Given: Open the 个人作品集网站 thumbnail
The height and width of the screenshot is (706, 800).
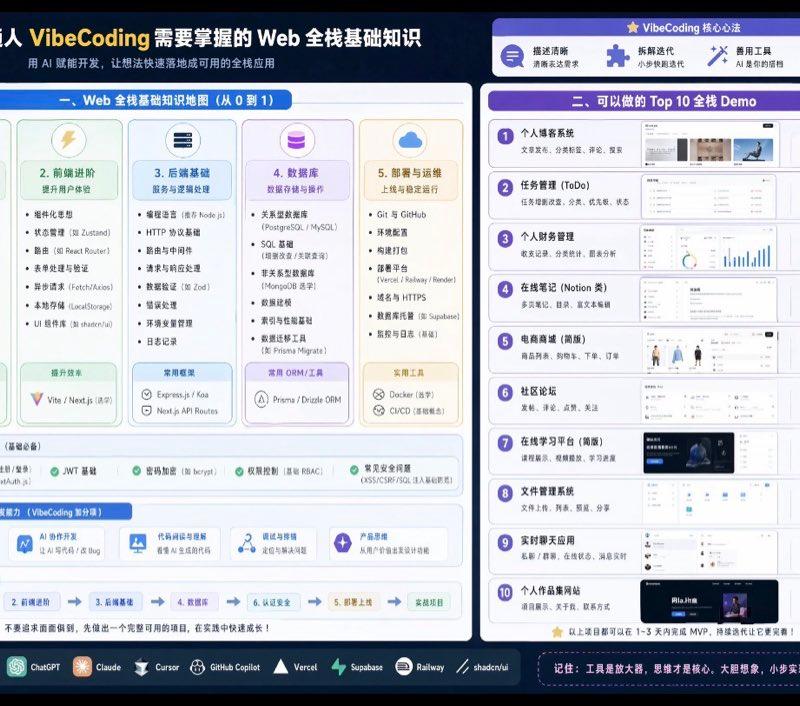Looking at the screenshot, I should coord(709,601).
